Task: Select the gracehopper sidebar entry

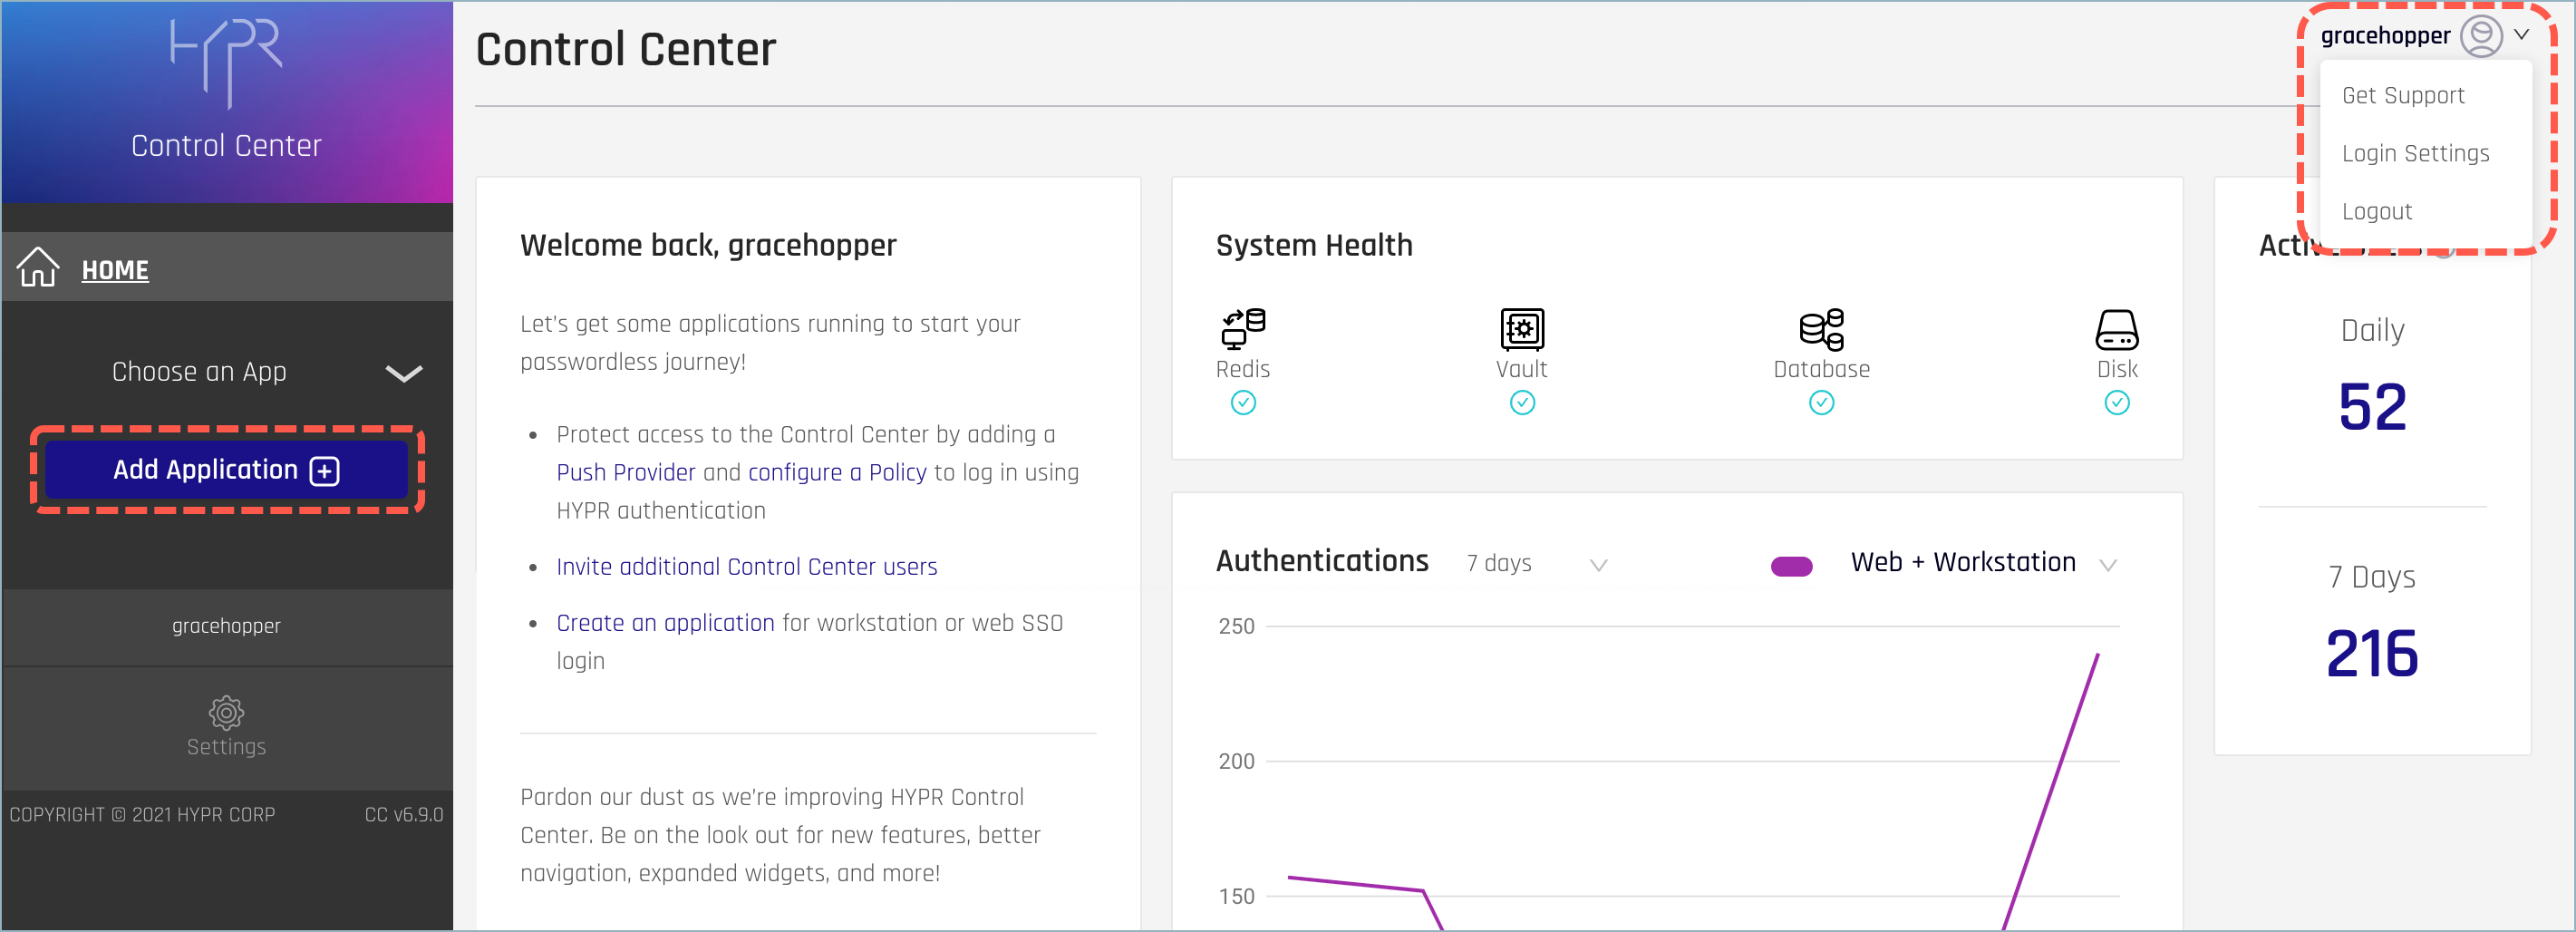Action: pos(226,626)
